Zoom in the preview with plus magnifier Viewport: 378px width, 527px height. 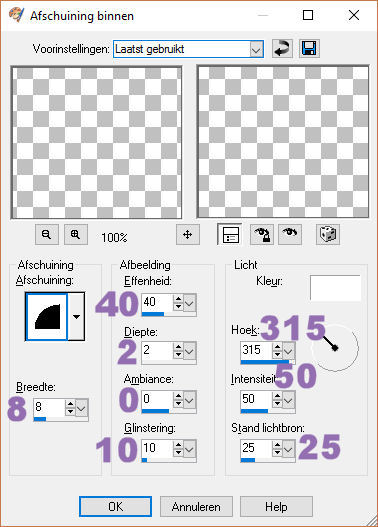(x=76, y=234)
